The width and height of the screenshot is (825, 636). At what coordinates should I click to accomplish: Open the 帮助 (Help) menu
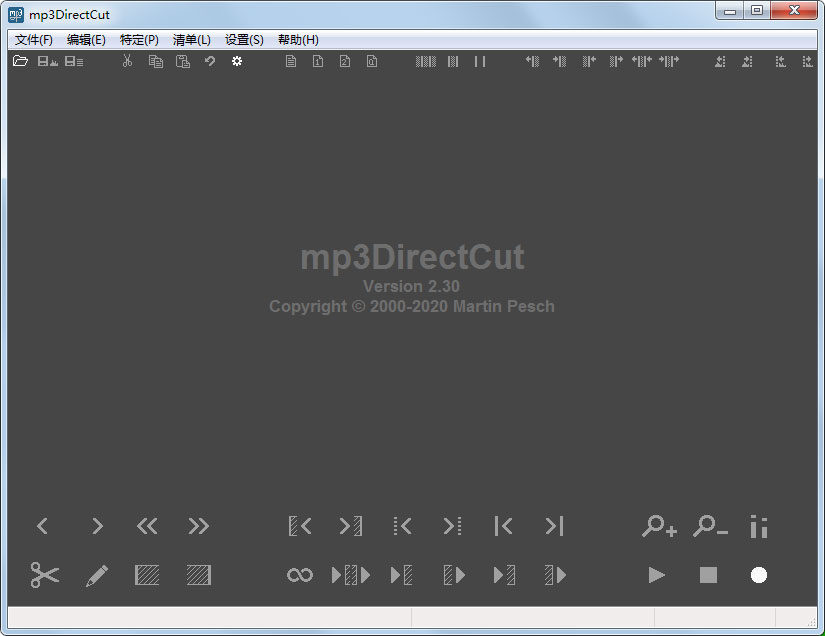(x=296, y=40)
